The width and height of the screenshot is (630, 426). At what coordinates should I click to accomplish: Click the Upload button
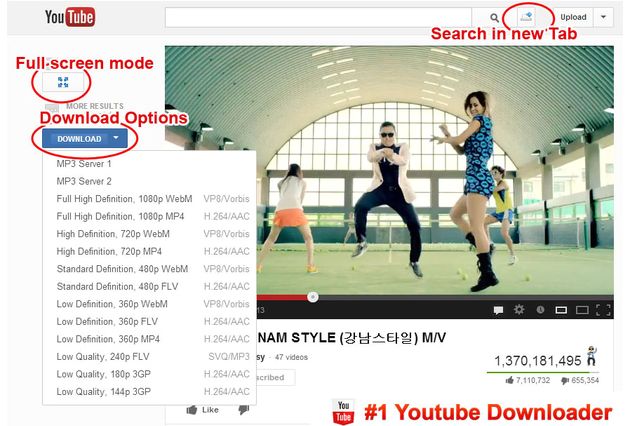click(573, 17)
